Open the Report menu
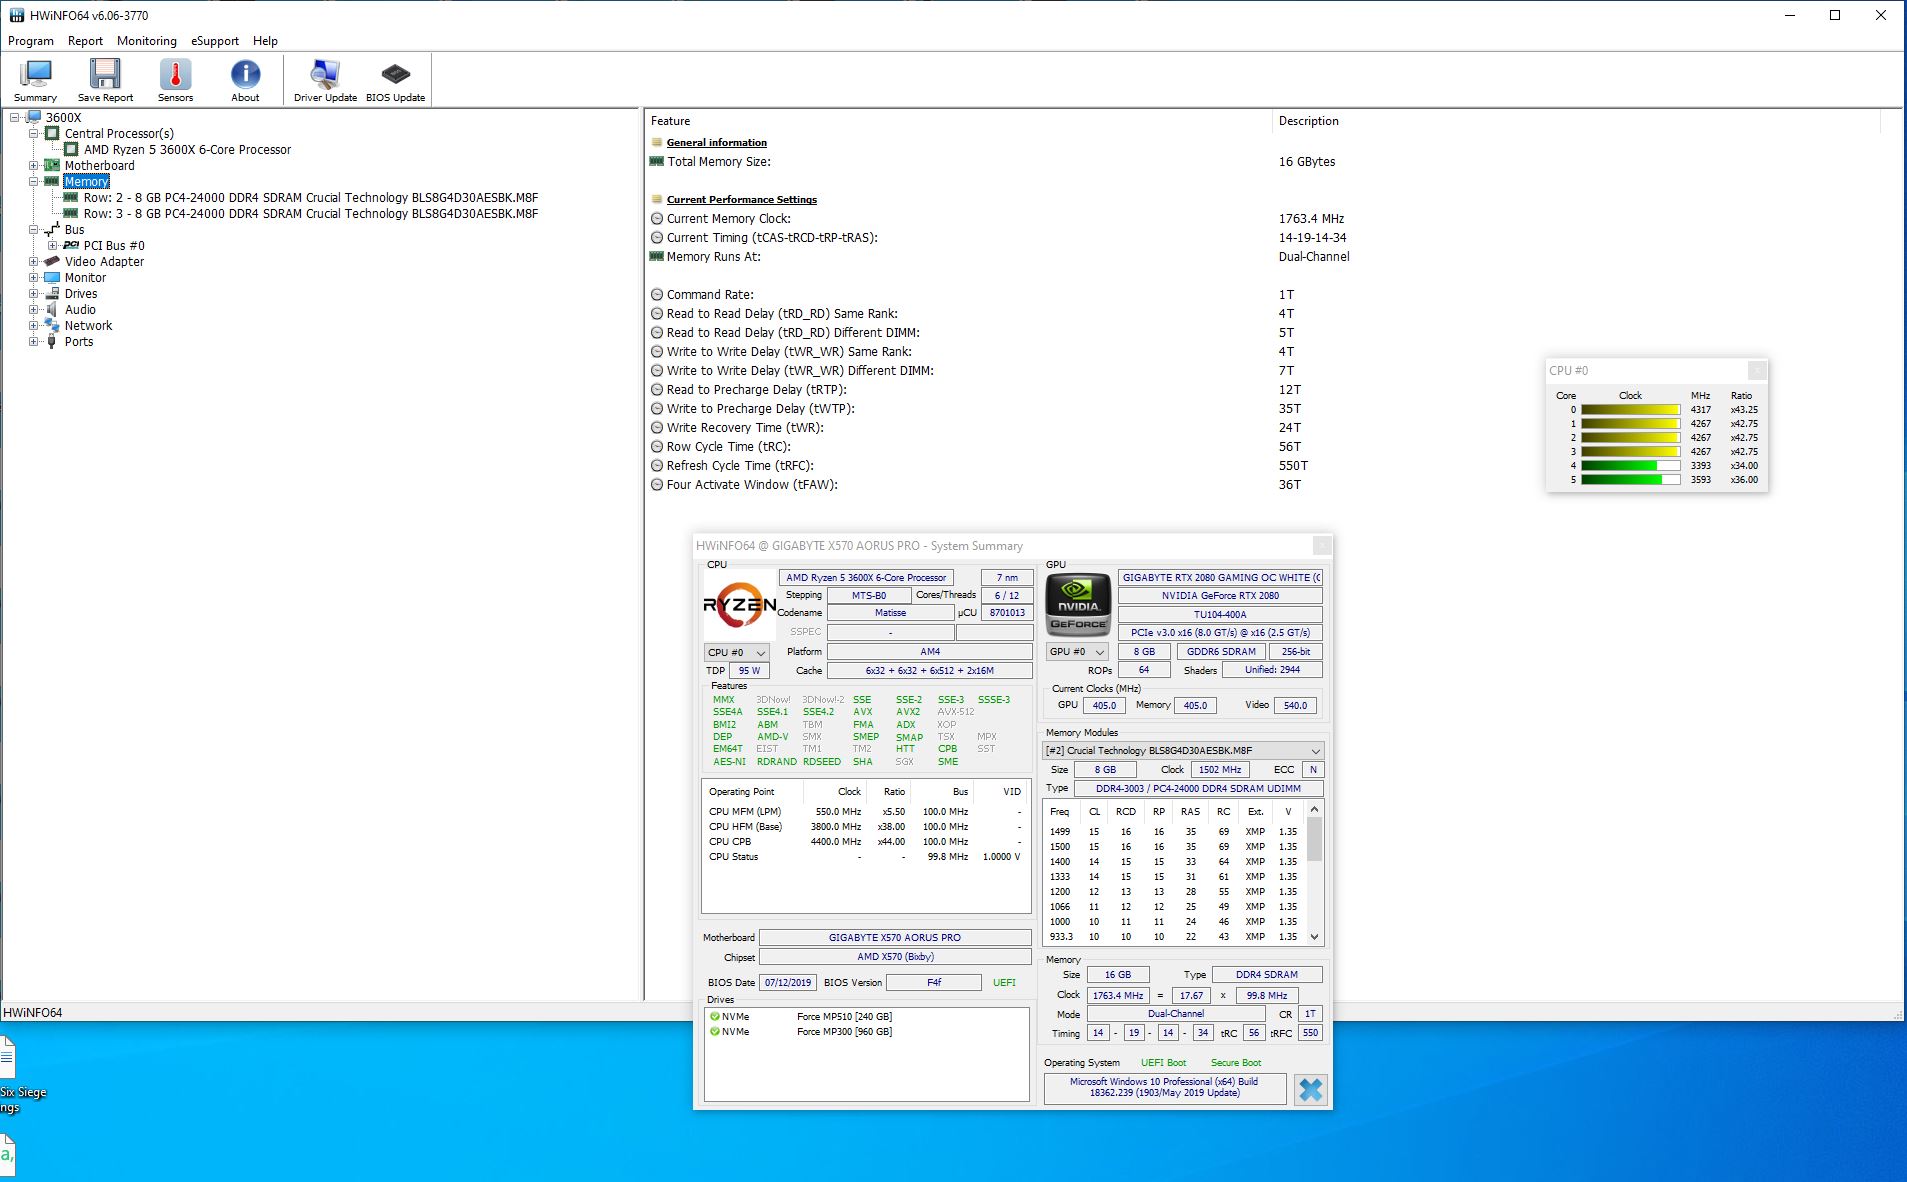 (85, 41)
